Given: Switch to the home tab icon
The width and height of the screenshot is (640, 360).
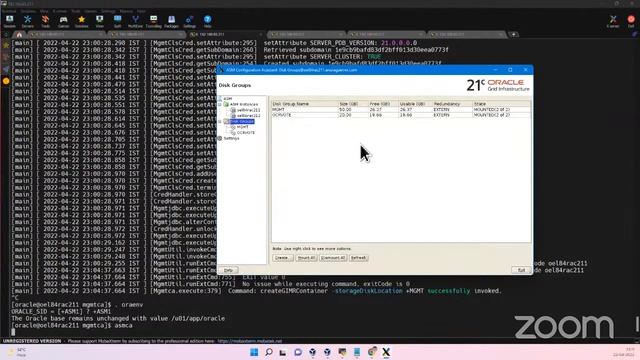Looking at the screenshot, I should 19,35.
